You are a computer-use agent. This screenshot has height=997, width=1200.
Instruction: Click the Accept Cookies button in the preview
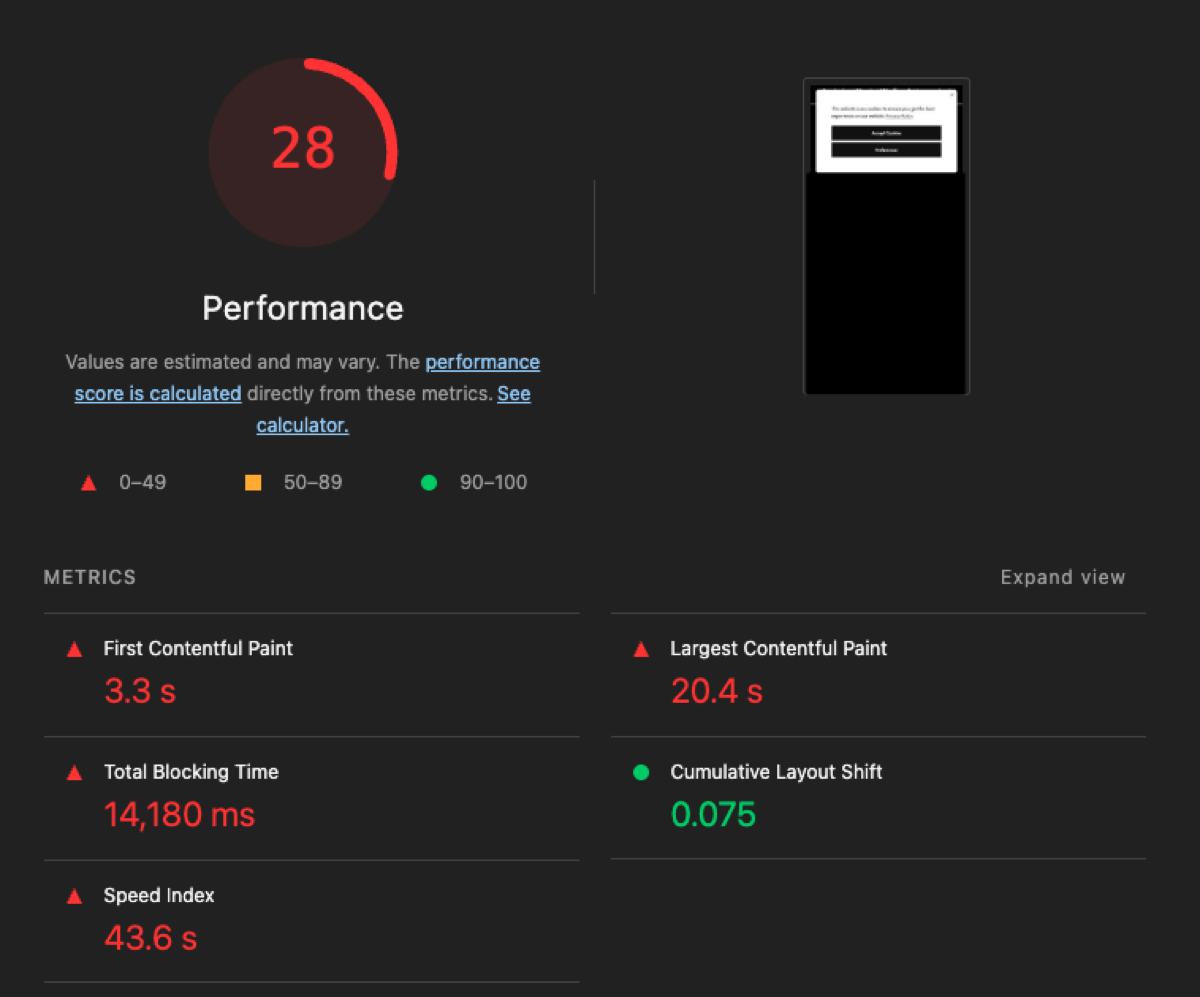tap(886, 132)
